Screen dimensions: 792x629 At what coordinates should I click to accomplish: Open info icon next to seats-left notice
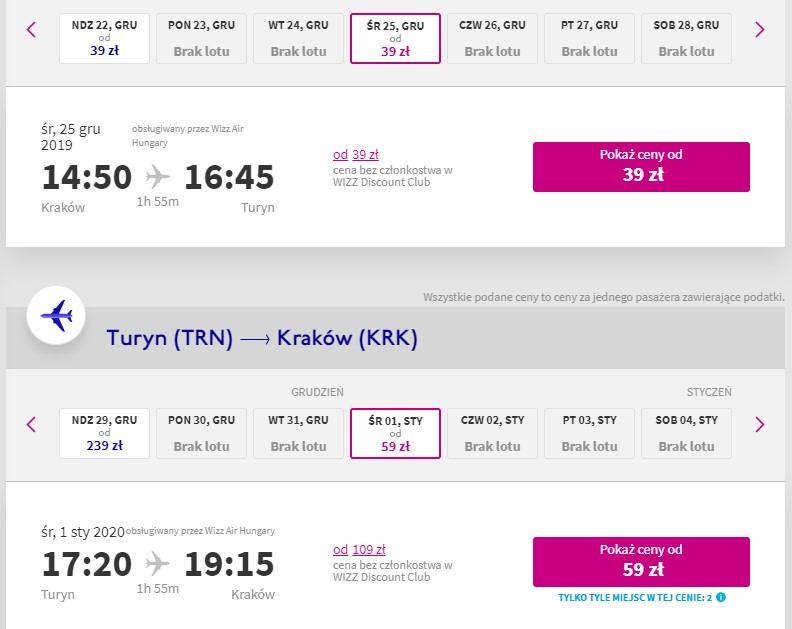click(x=721, y=597)
